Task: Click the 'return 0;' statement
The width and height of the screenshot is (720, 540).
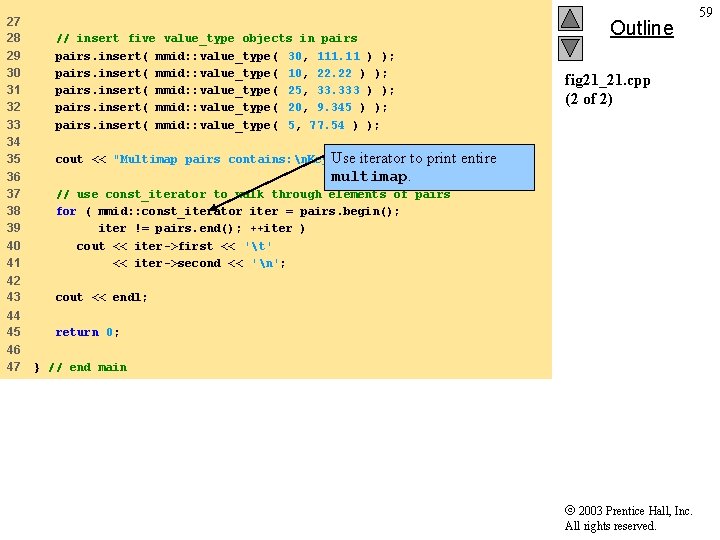Action: (x=87, y=332)
